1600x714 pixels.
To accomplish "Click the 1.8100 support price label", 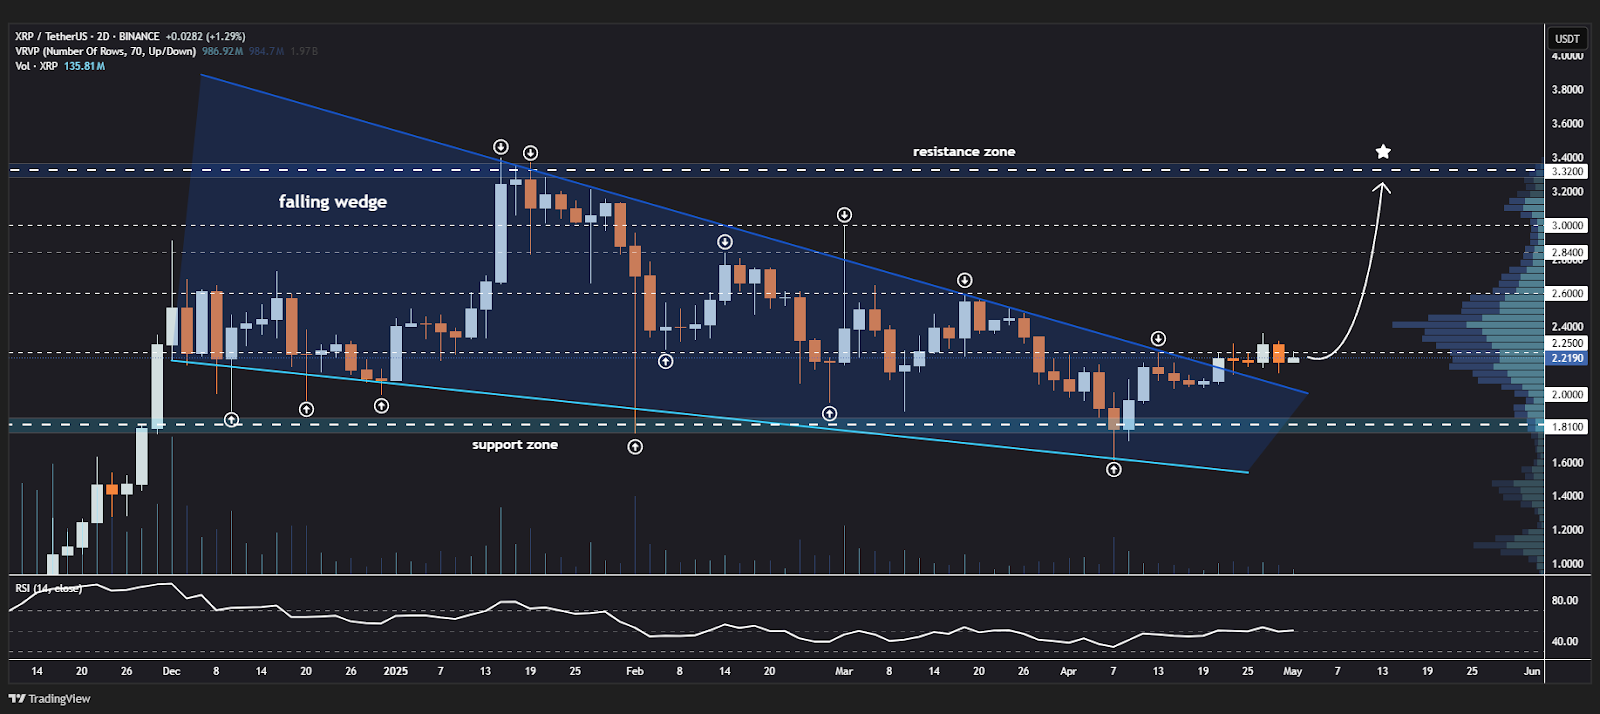I will pos(1567,427).
